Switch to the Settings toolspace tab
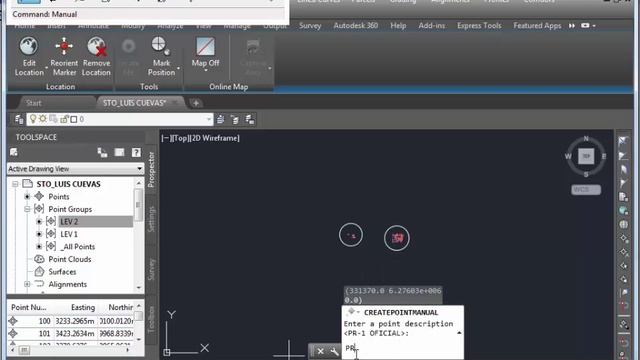640x360 pixels. [151, 219]
